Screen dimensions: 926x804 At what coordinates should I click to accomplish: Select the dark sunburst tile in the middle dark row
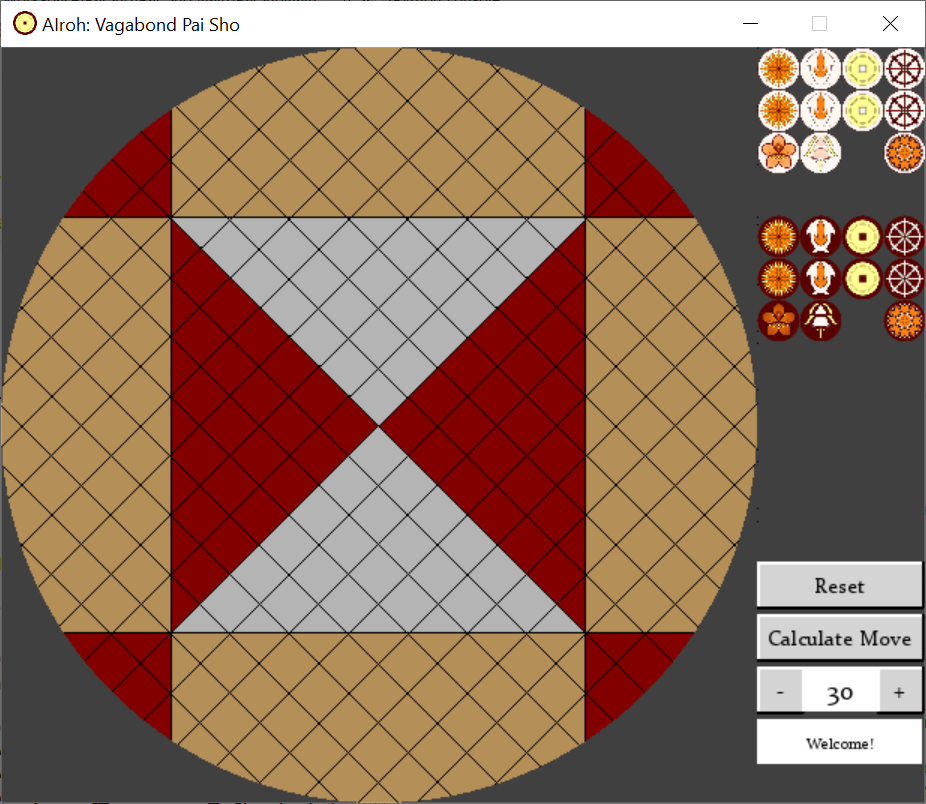(778, 278)
